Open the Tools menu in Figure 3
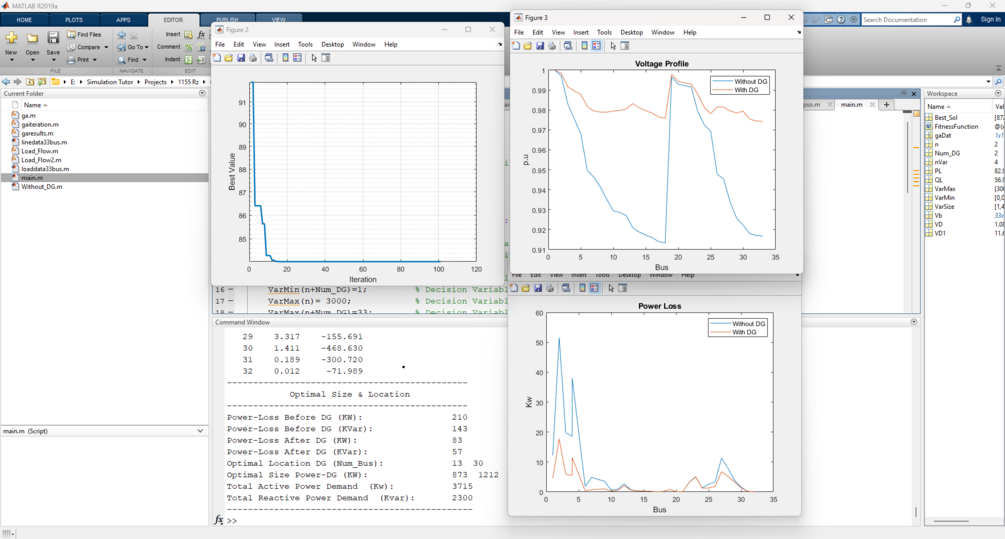This screenshot has width=1005, height=539. (604, 32)
